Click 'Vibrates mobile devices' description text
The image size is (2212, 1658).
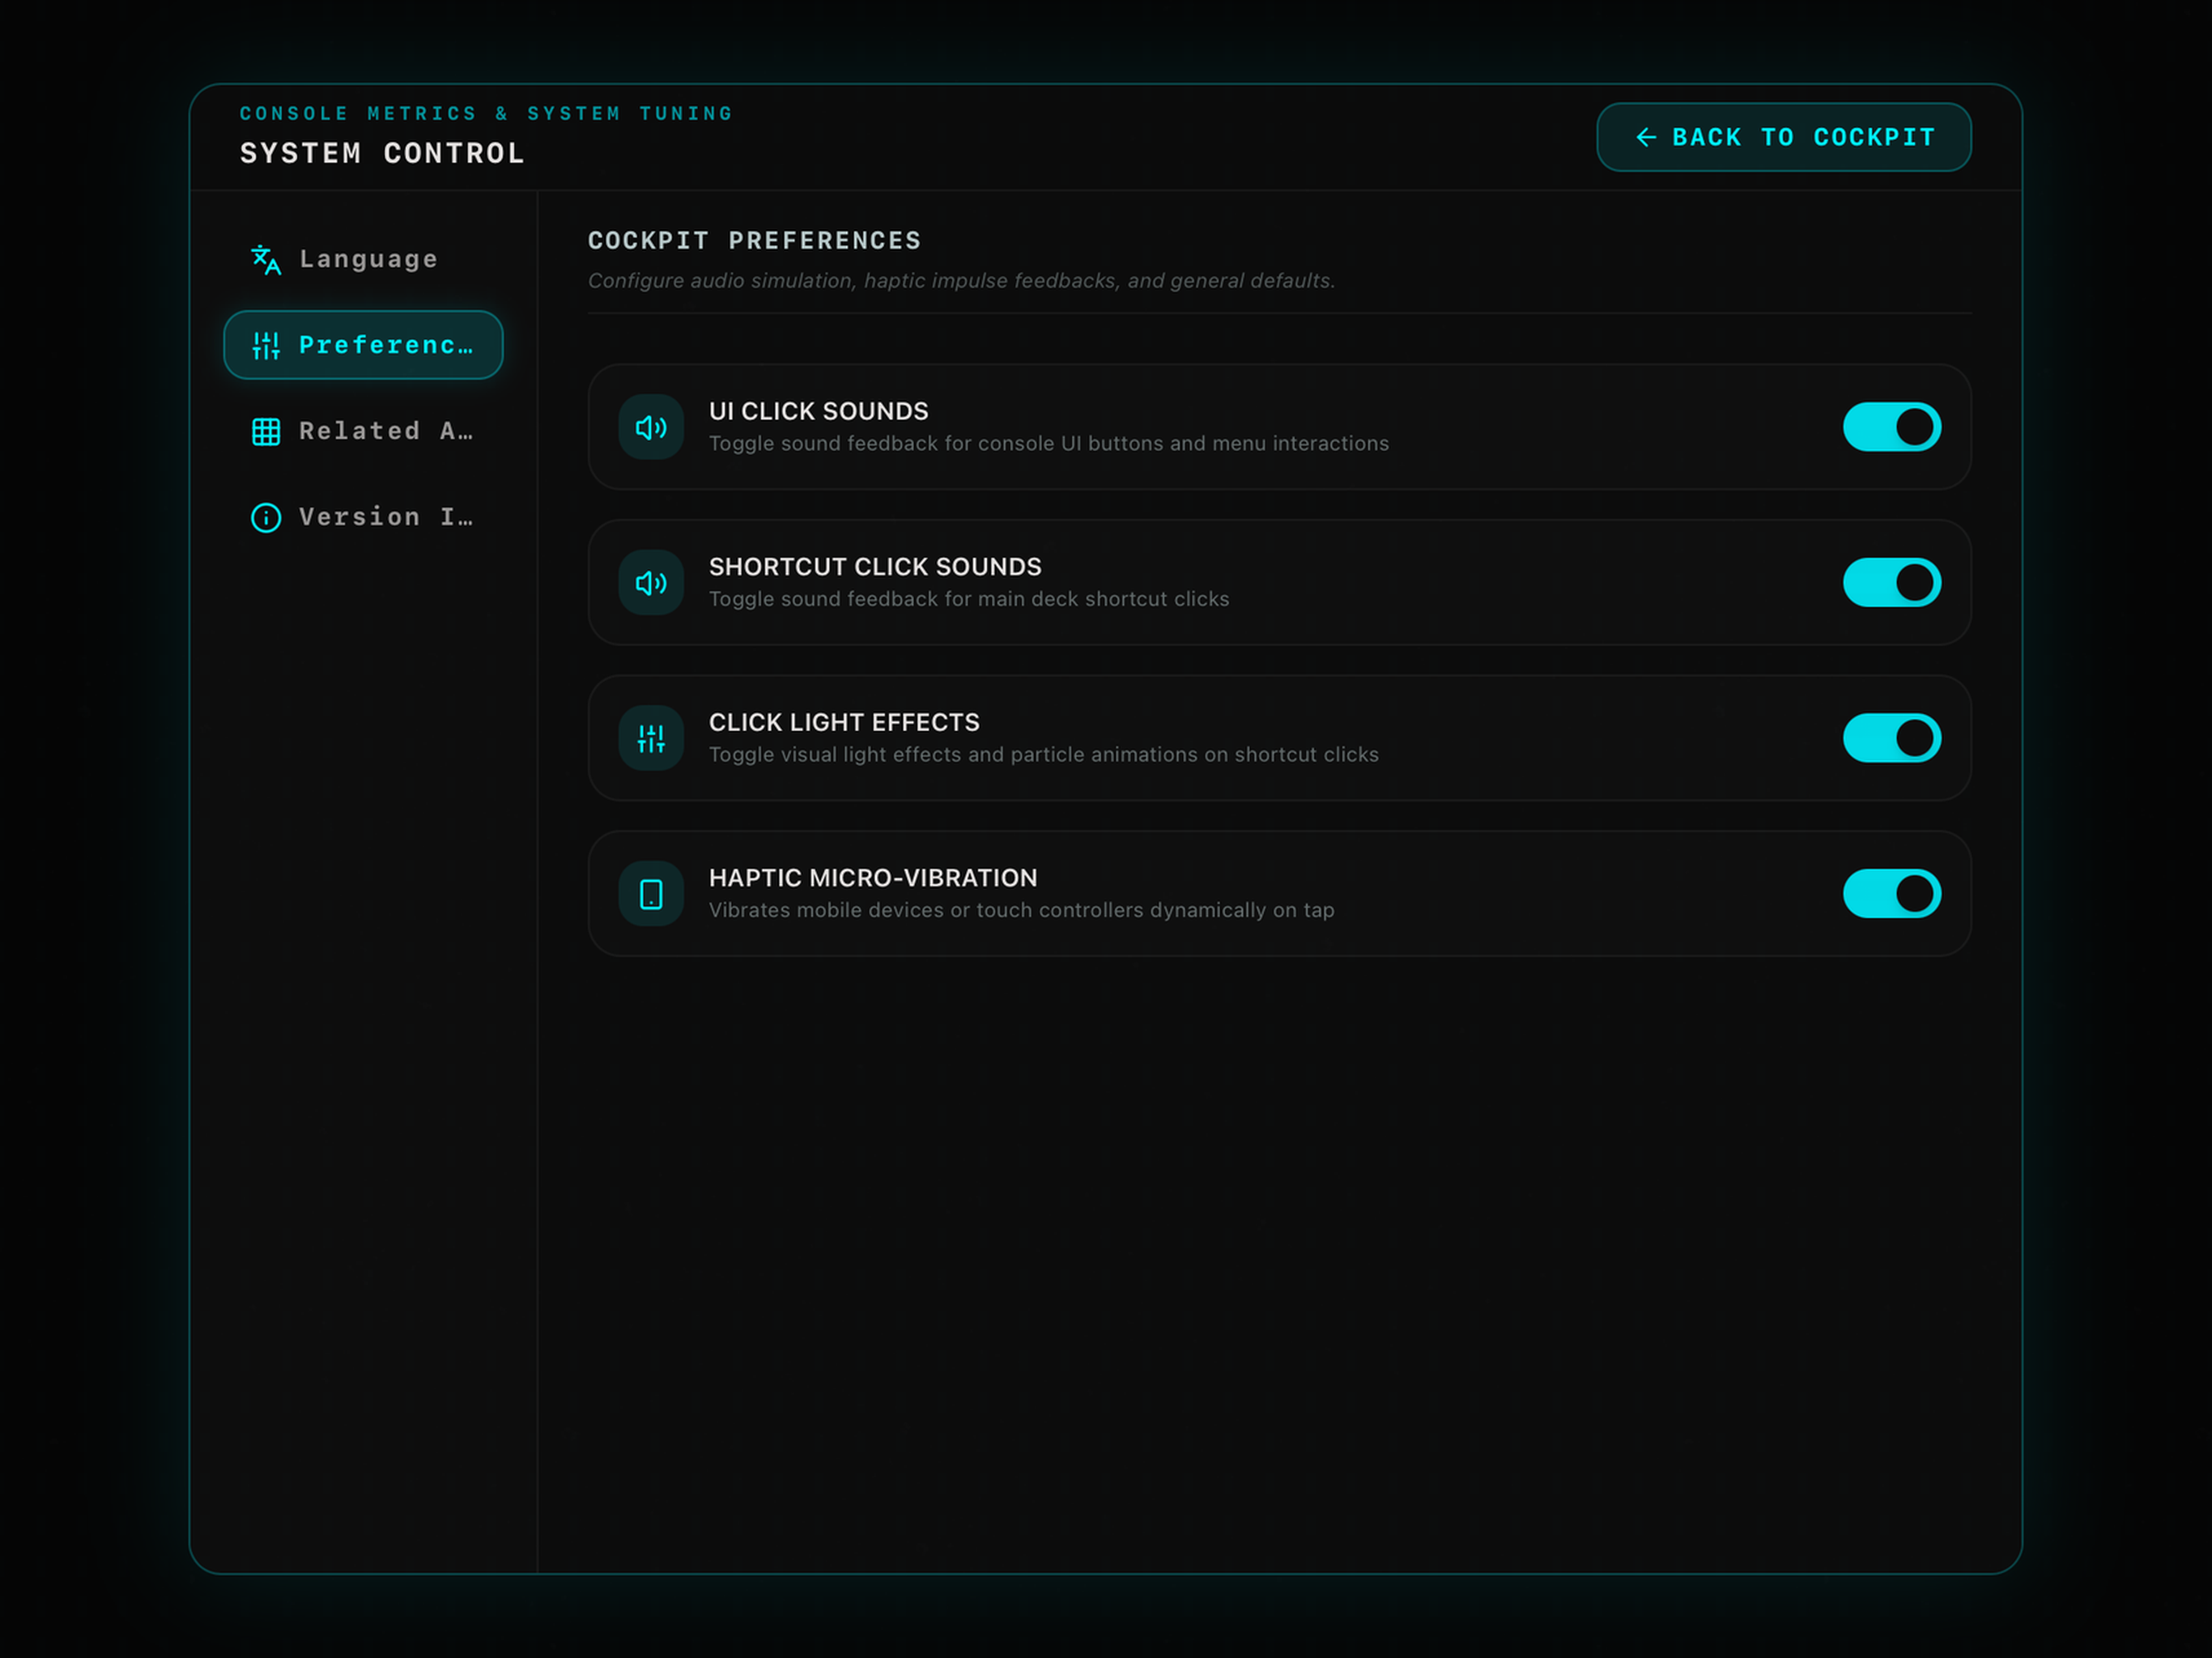click(x=1022, y=910)
